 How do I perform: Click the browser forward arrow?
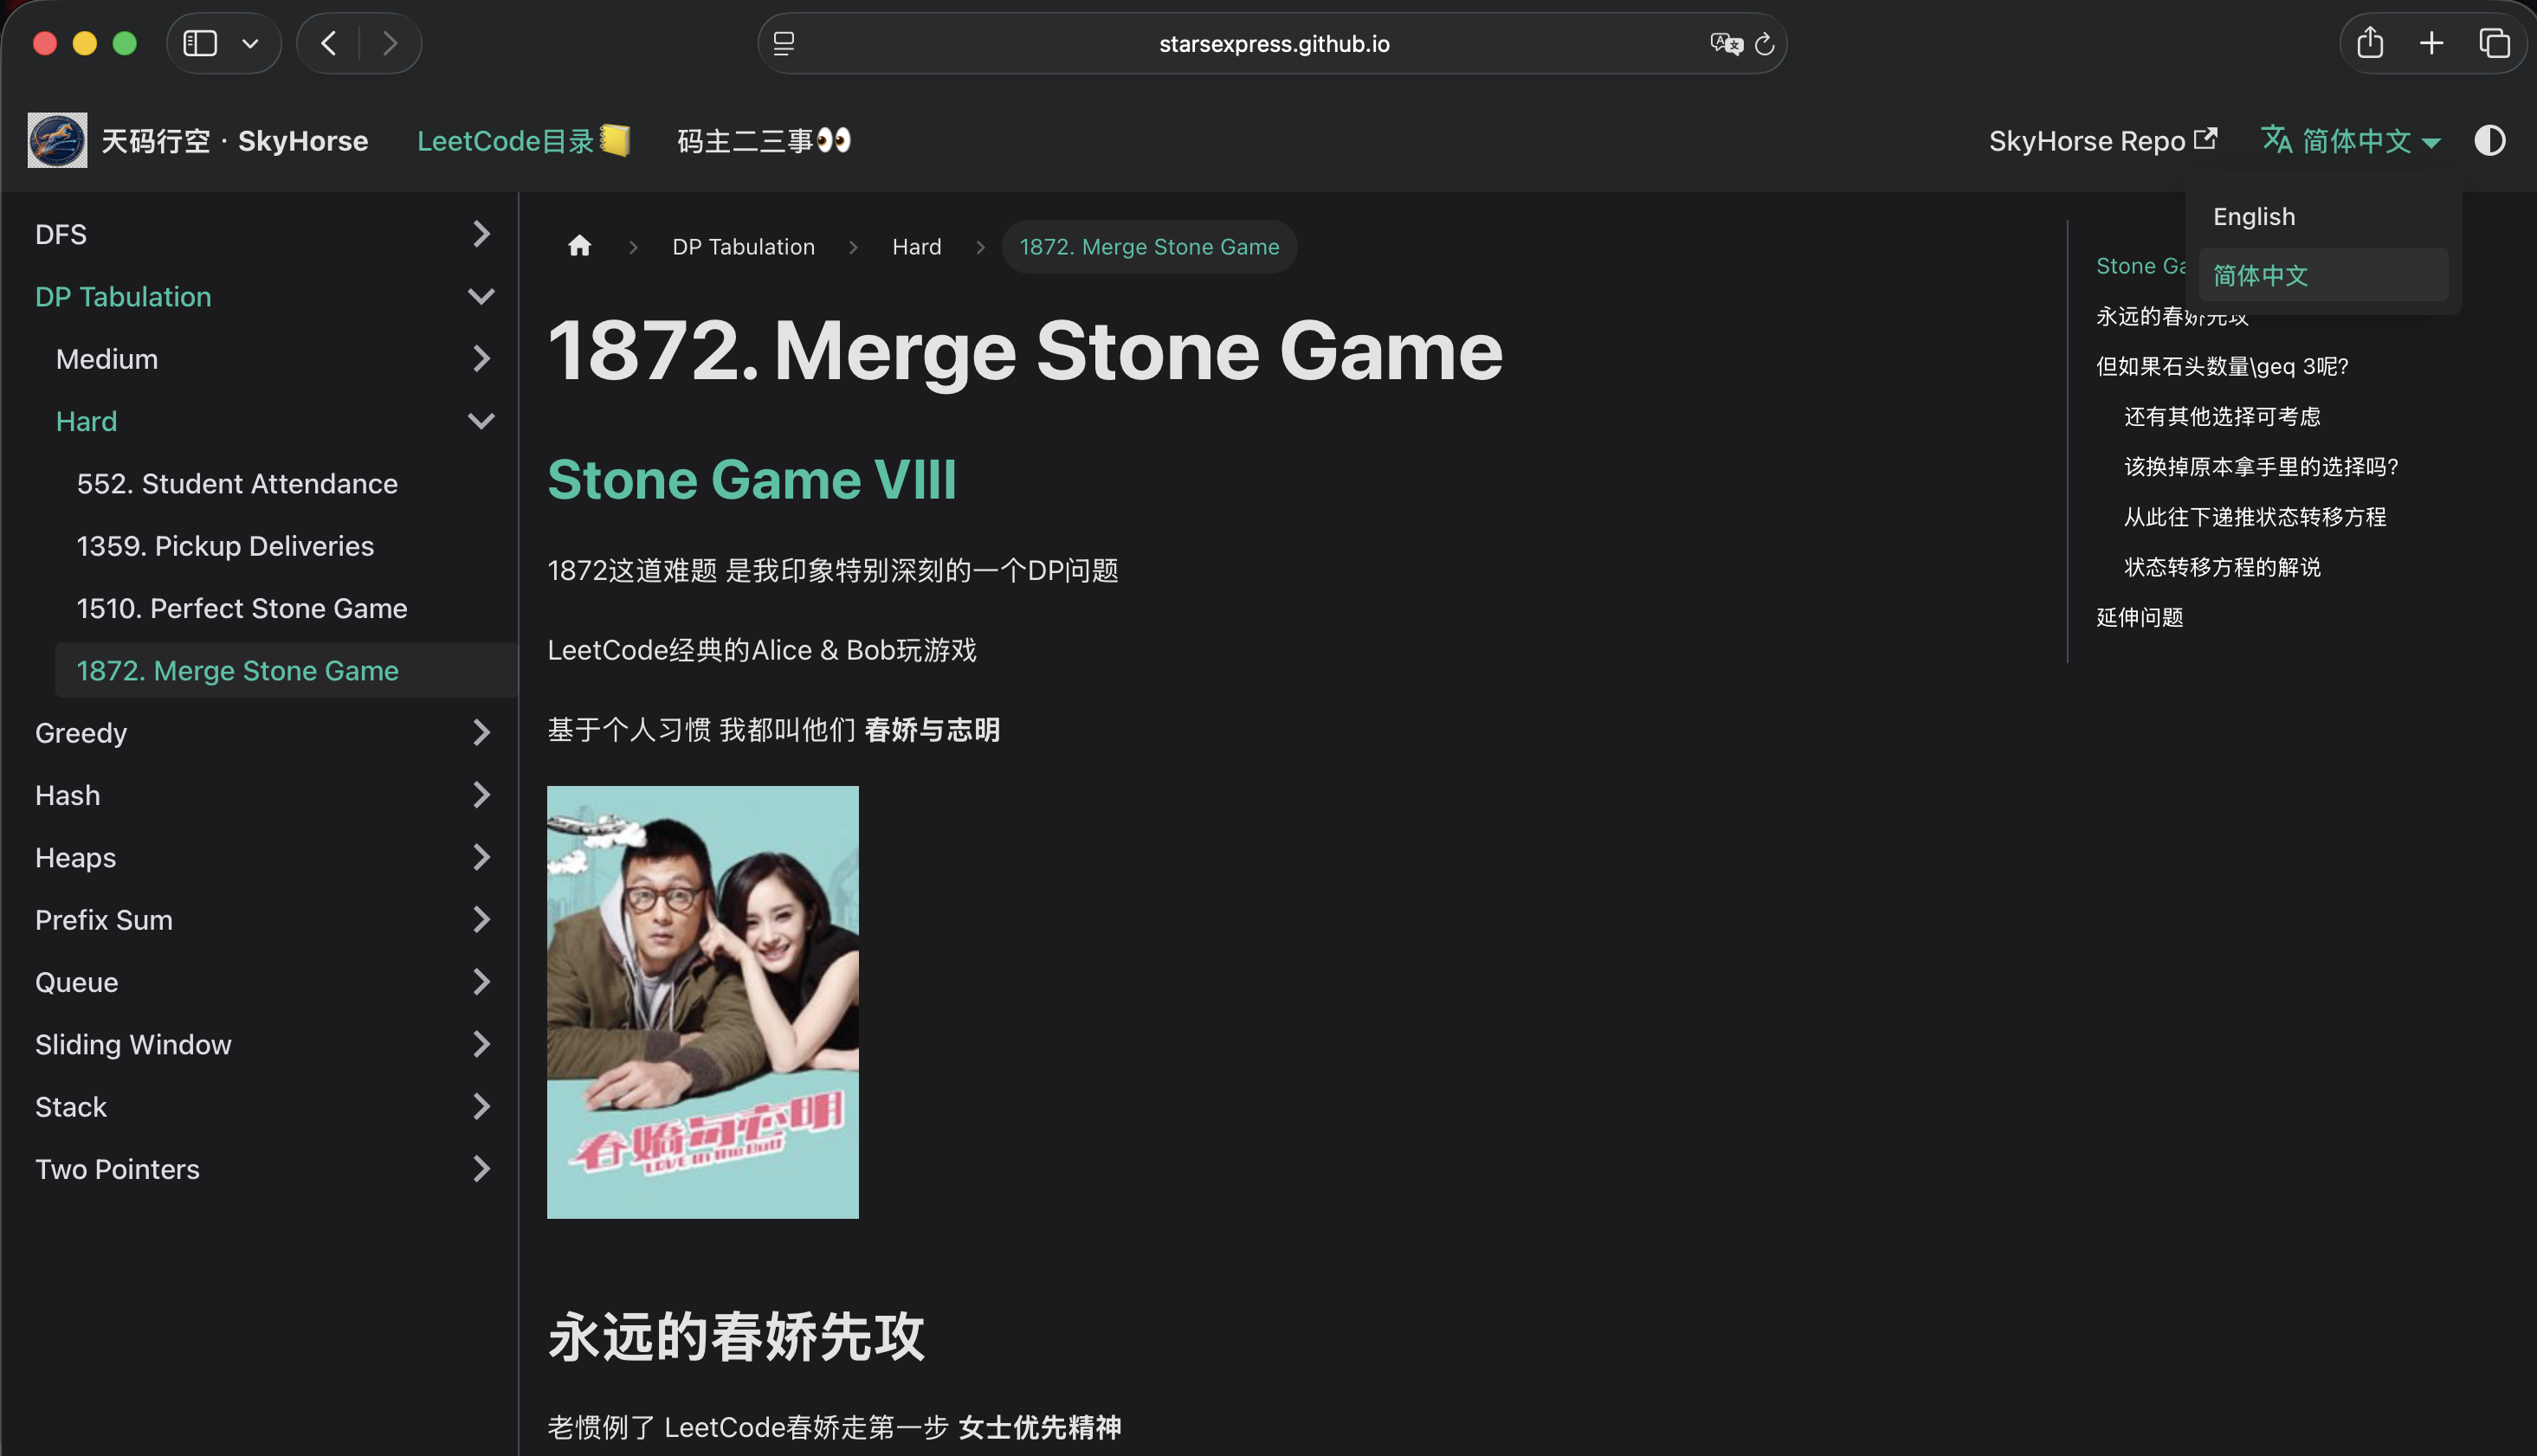(x=390, y=43)
